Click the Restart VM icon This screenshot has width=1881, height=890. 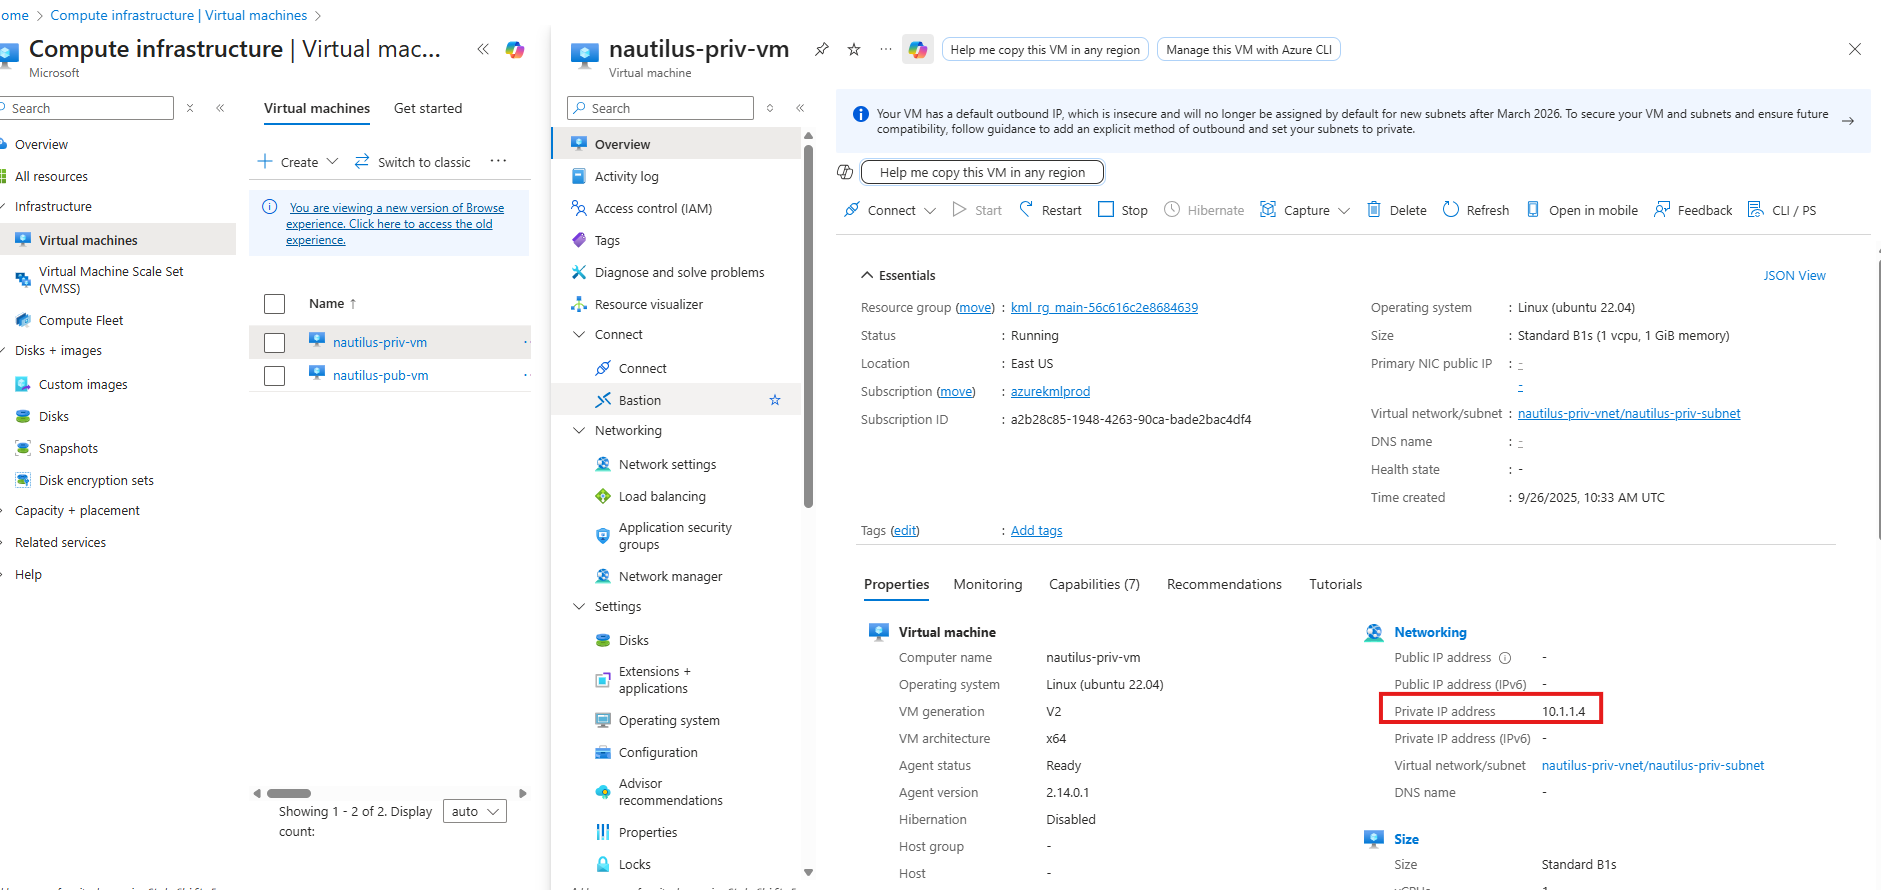(1026, 209)
